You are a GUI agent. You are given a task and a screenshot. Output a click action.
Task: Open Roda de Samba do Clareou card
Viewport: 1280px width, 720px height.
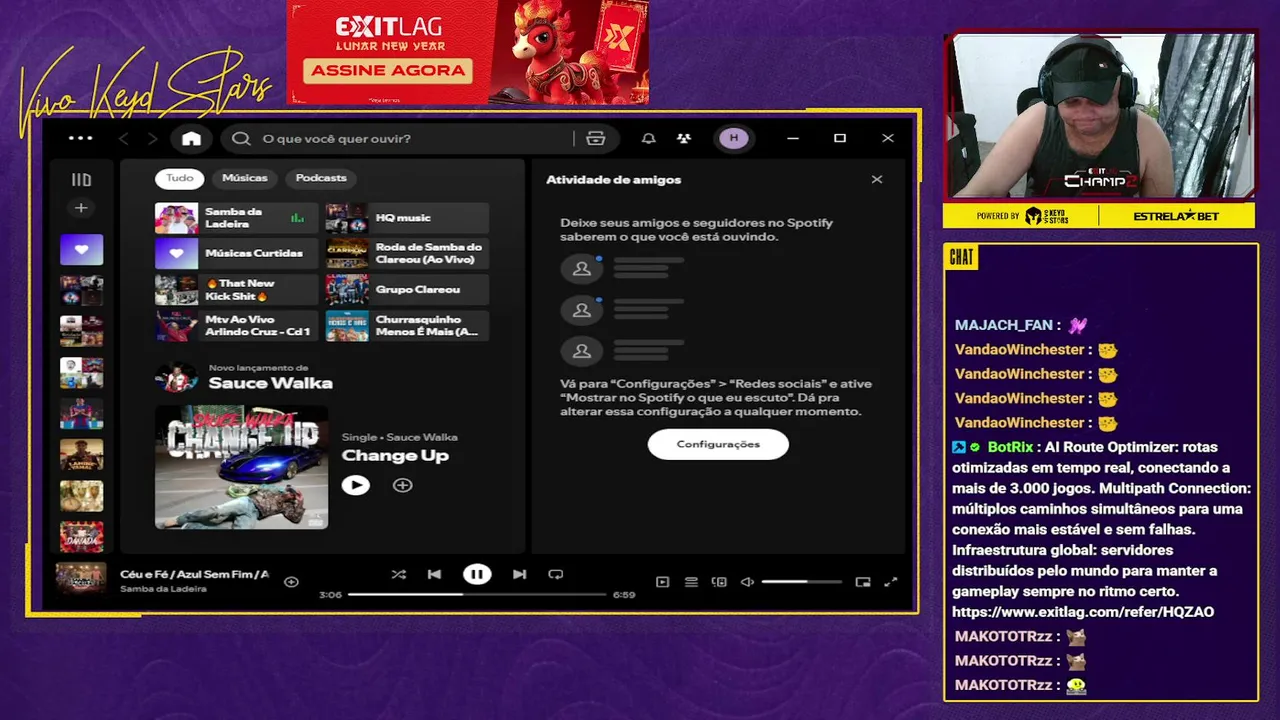(407, 254)
